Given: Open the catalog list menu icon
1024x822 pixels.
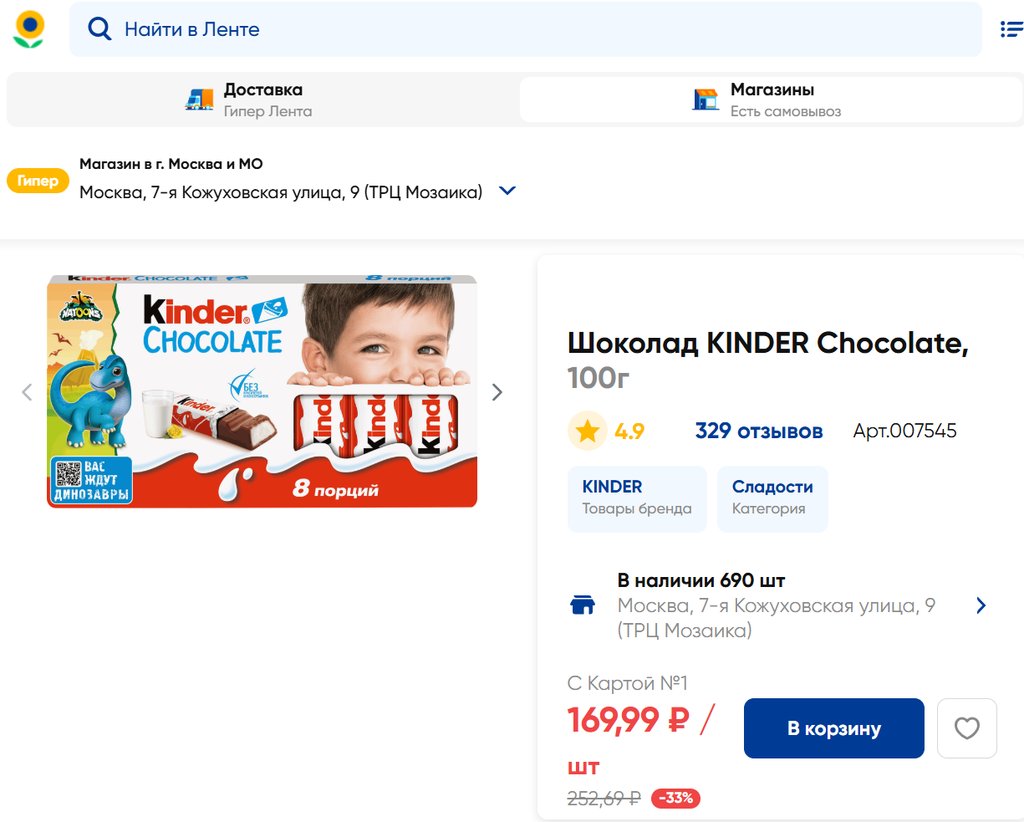Looking at the screenshot, I should [1011, 29].
